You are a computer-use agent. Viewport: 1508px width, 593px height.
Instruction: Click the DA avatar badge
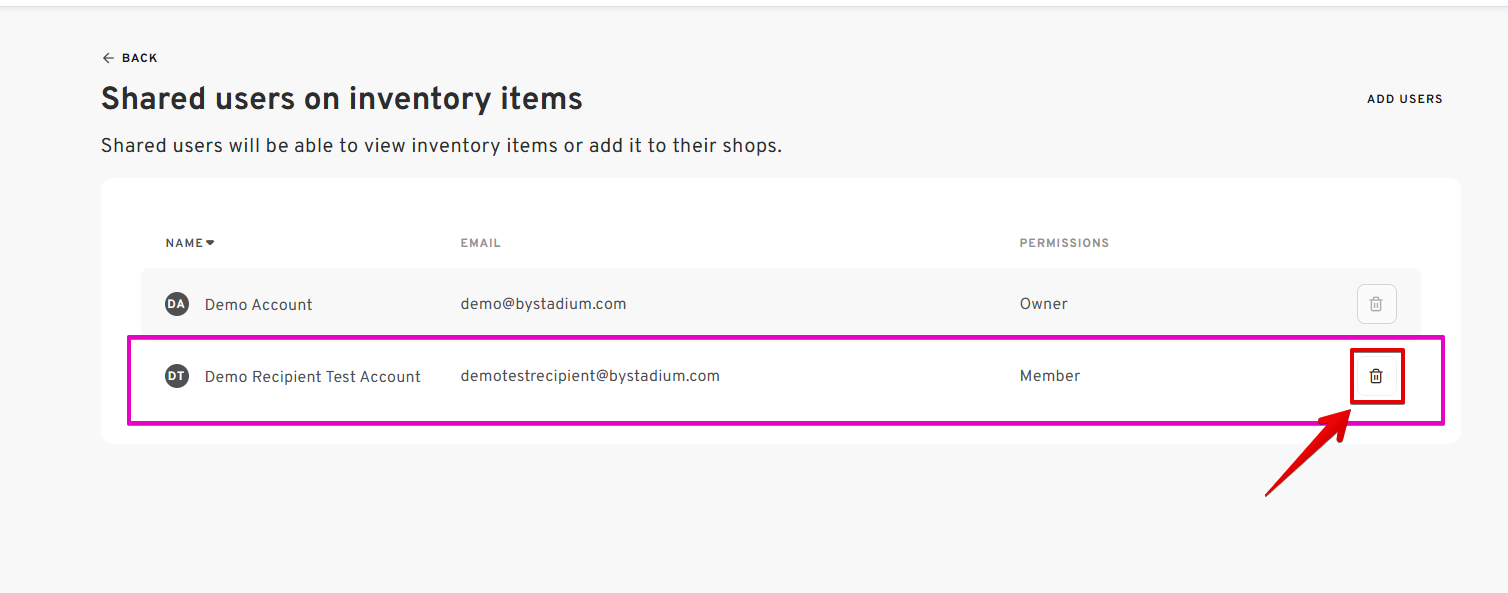(x=177, y=304)
